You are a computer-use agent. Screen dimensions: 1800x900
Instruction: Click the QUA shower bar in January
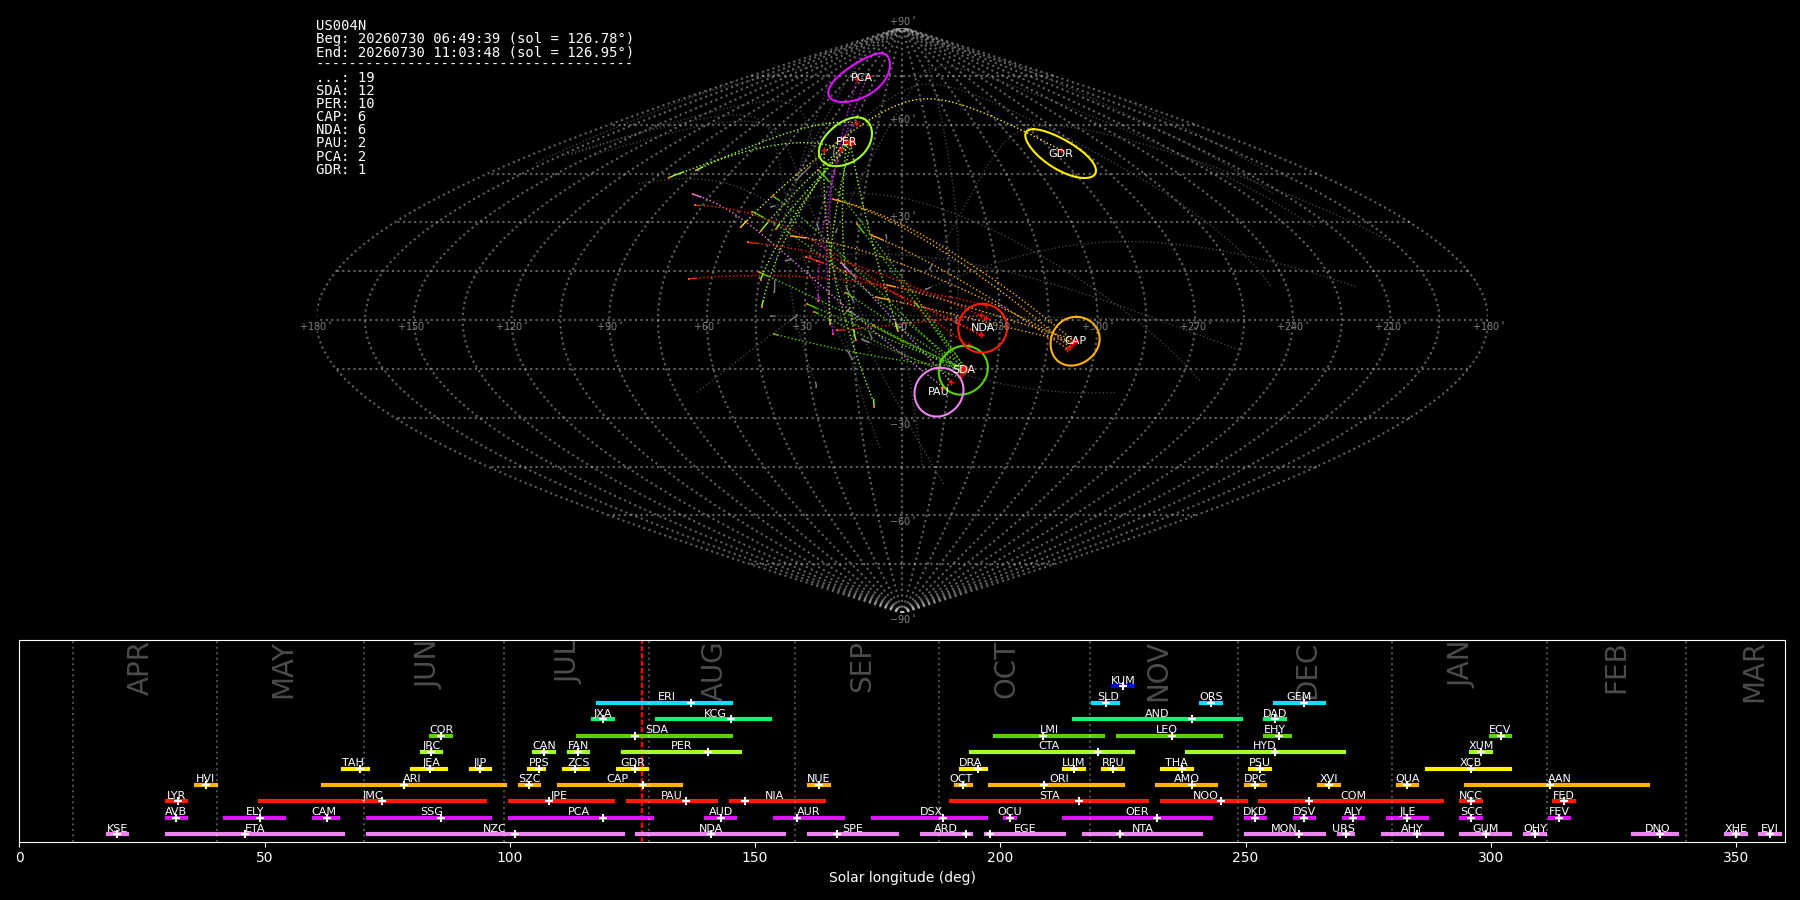[x=1407, y=785]
